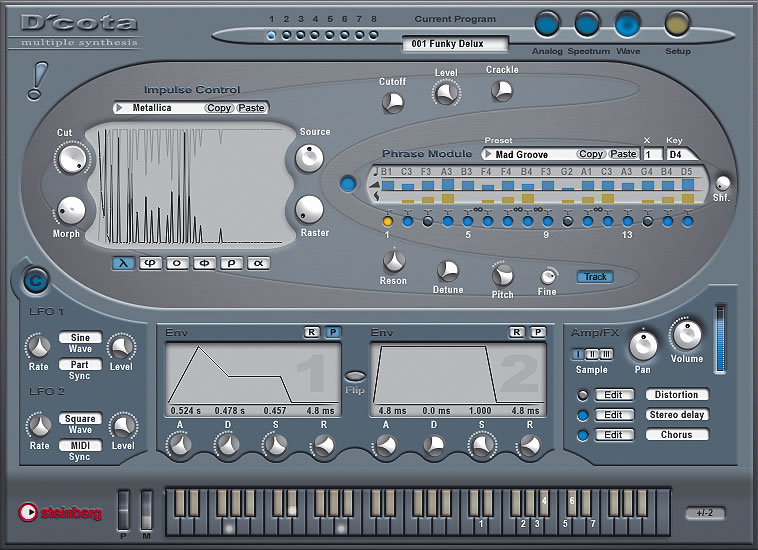The width and height of the screenshot is (758, 550).
Task: Switch to the Analog synthesis page
Action: [x=547, y=24]
